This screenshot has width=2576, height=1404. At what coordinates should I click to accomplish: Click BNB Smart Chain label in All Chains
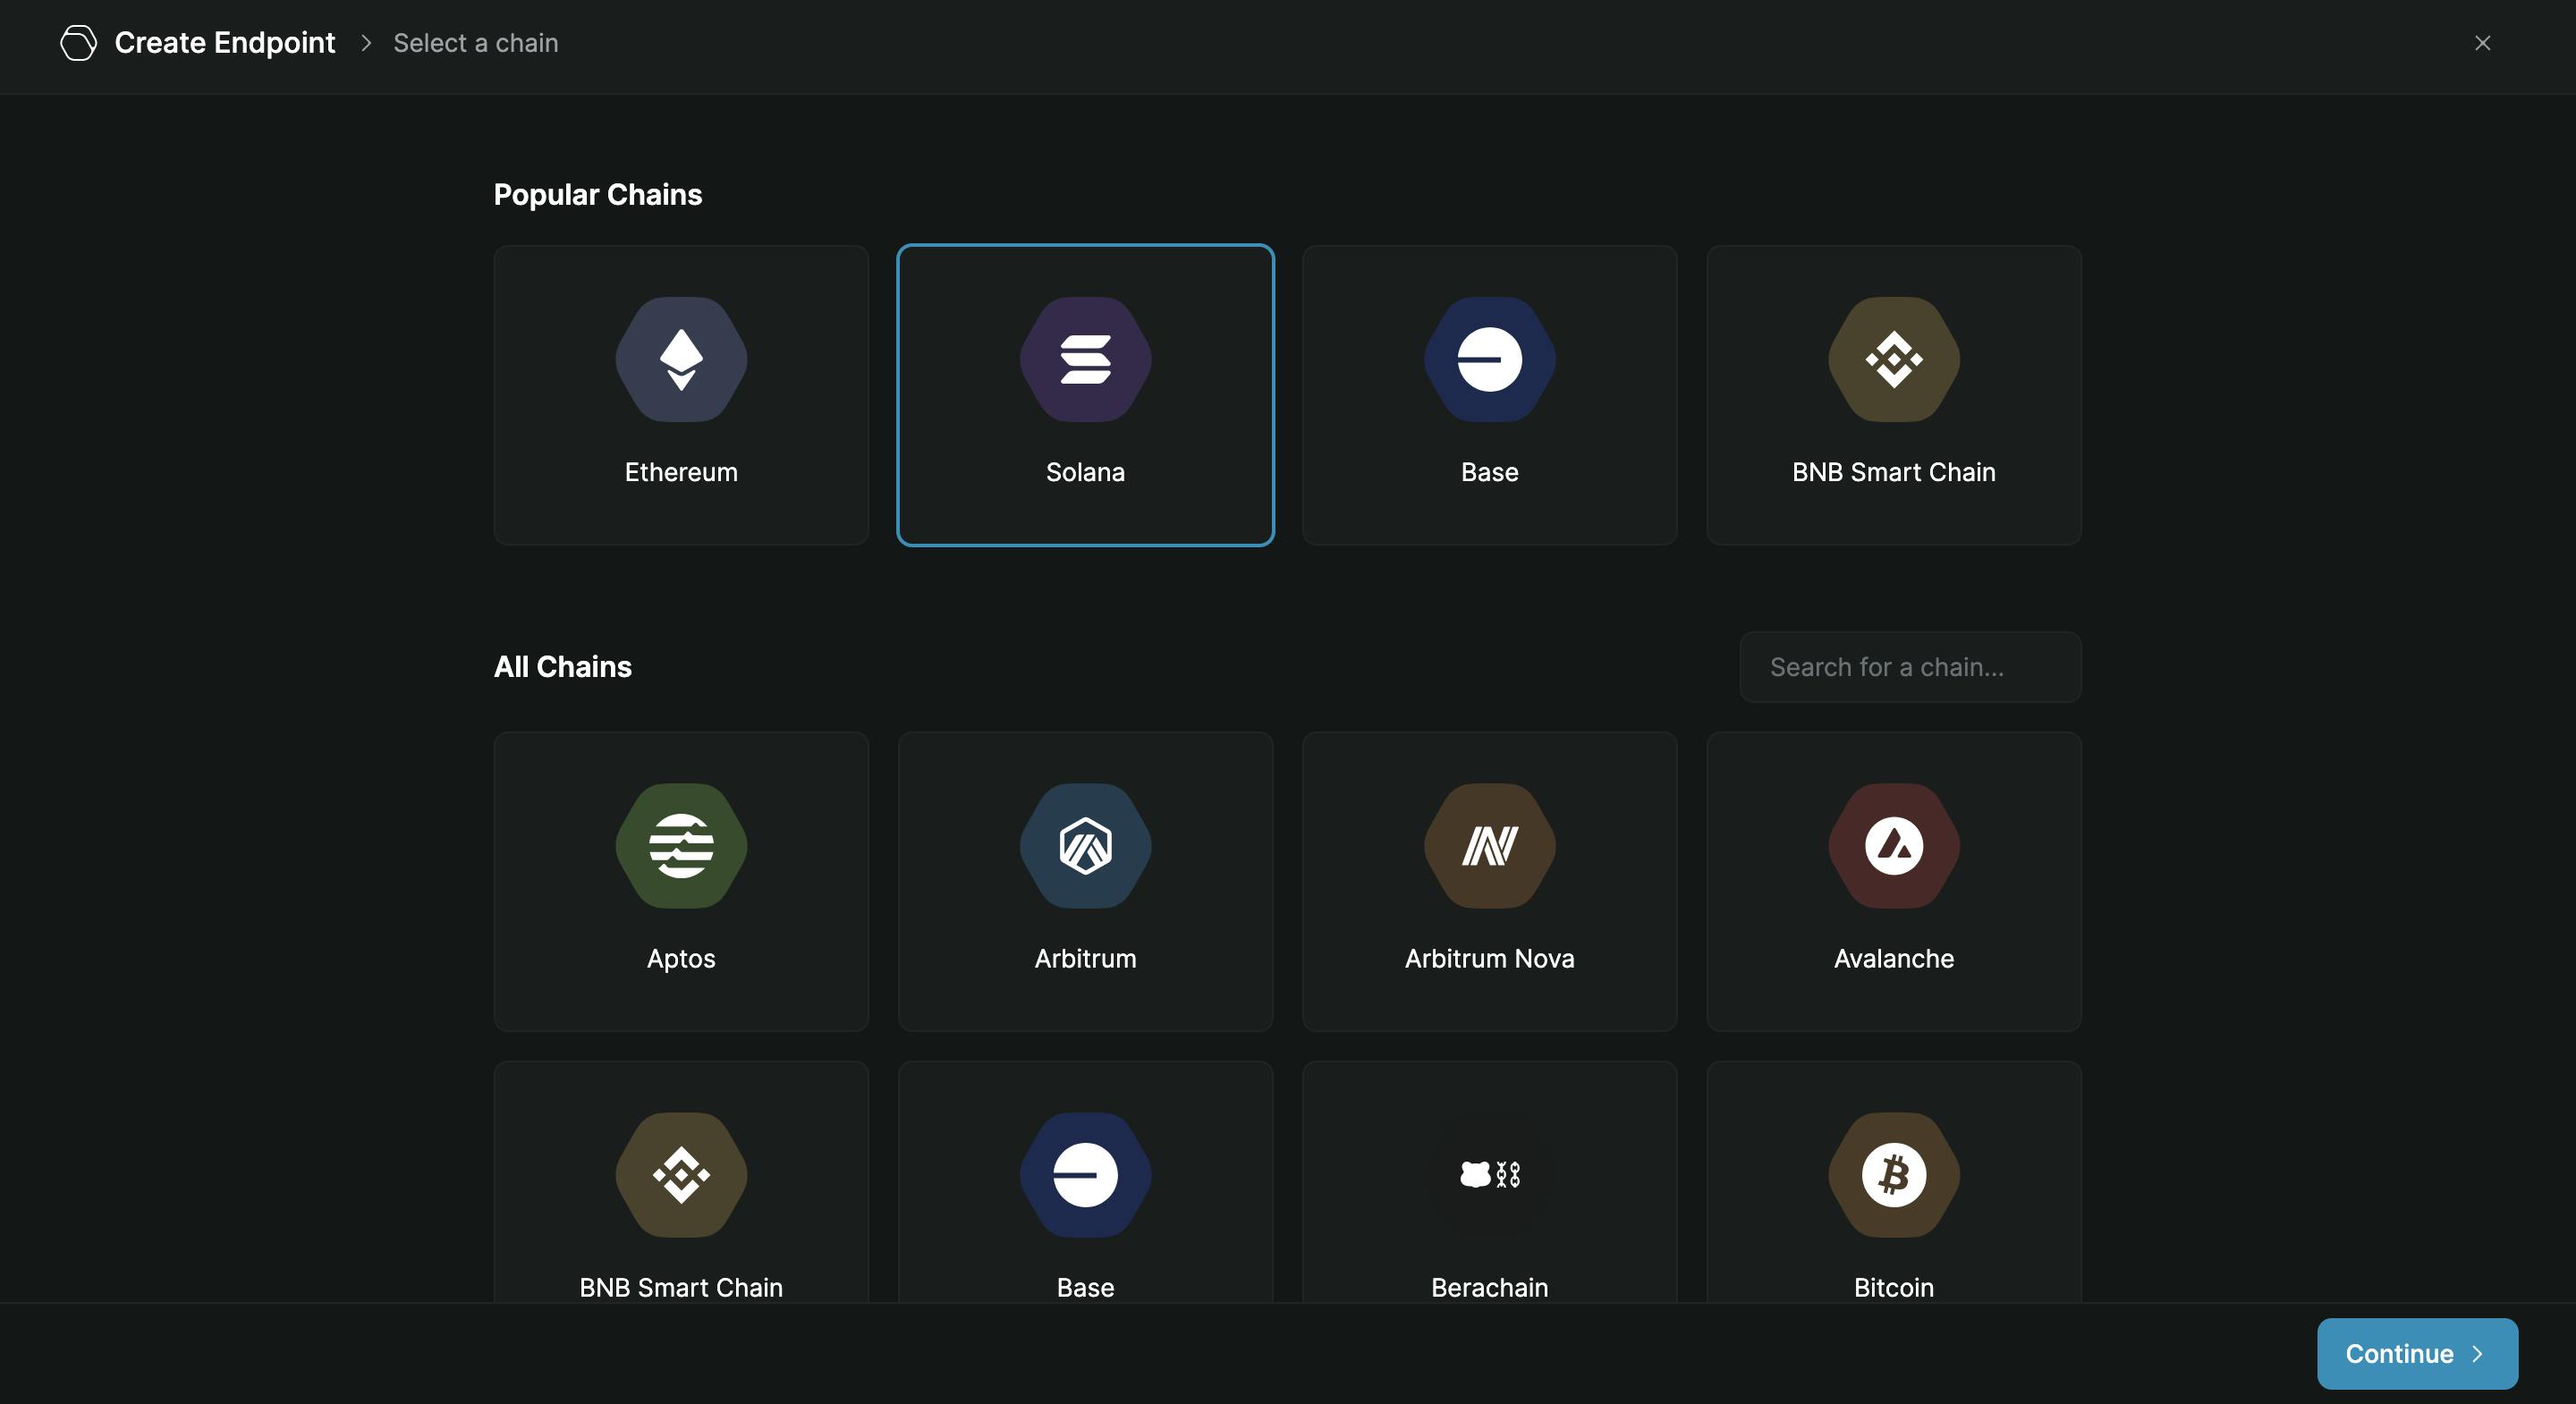681,1288
